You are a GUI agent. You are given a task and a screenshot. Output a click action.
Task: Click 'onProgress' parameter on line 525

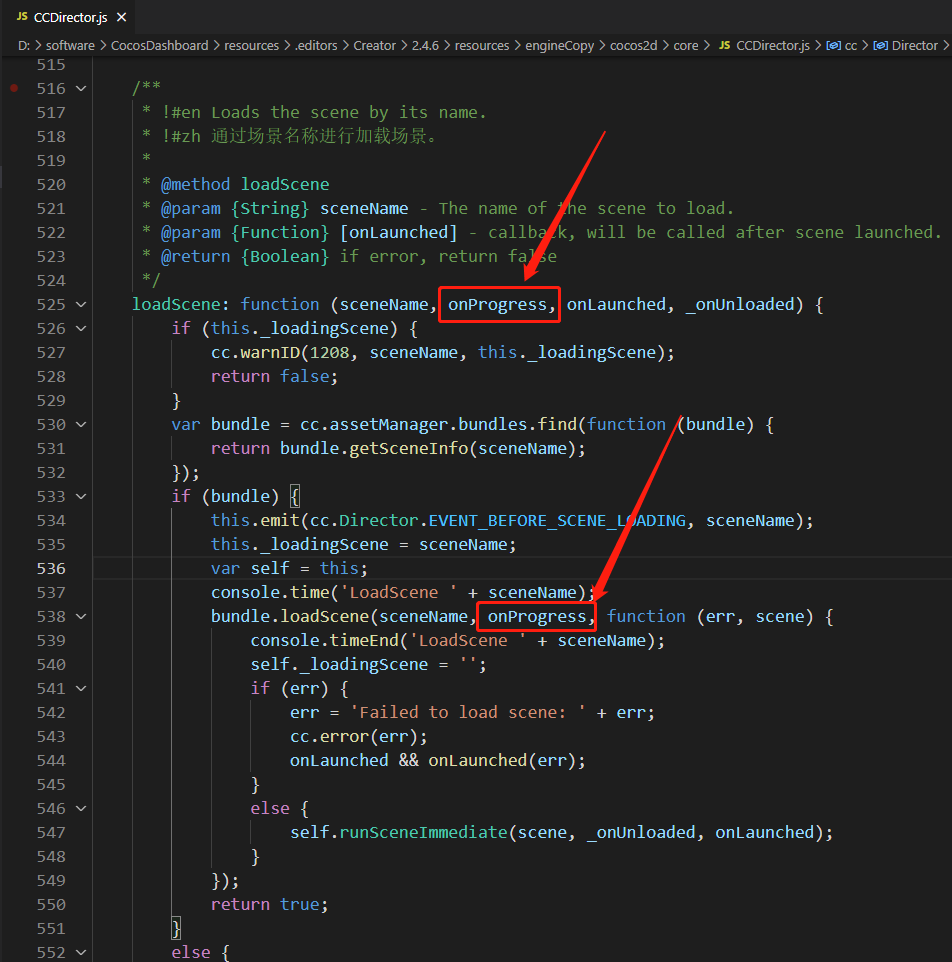[497, 304]
